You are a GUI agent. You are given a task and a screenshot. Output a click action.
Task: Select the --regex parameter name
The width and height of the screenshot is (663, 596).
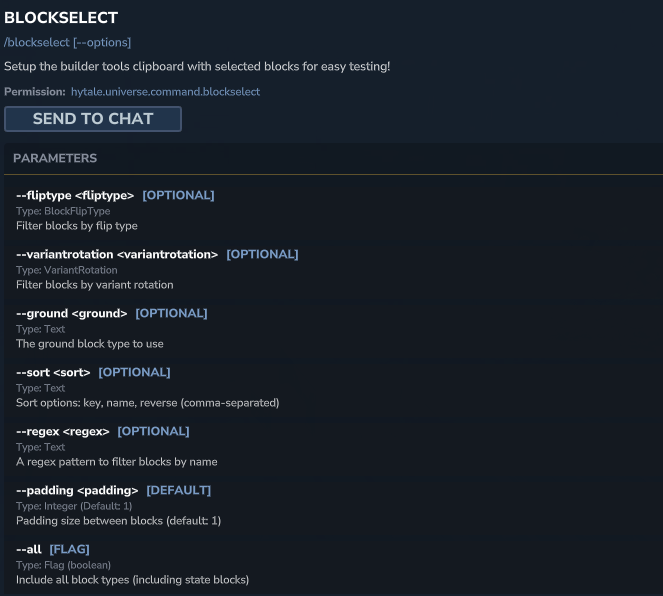tap(63, 431)
